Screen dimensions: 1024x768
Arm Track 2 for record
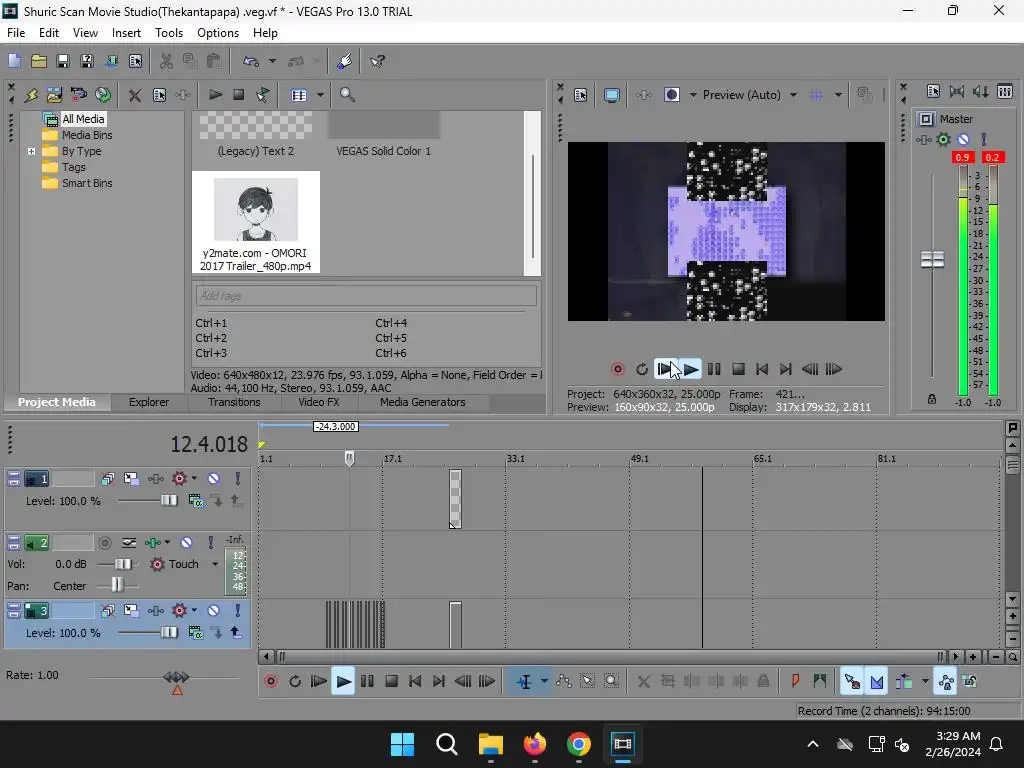tap(104, 543)
